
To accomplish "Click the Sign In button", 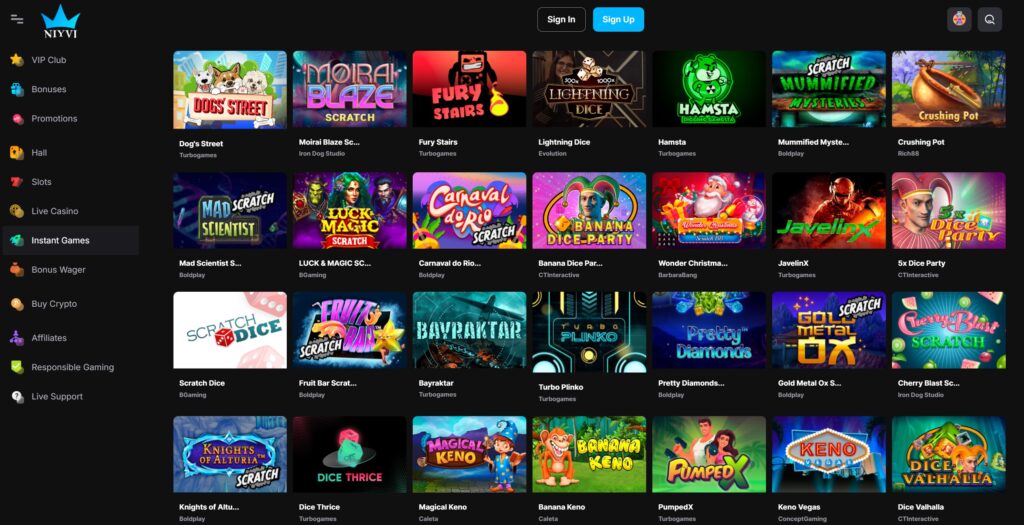I will tap(561, 20).
